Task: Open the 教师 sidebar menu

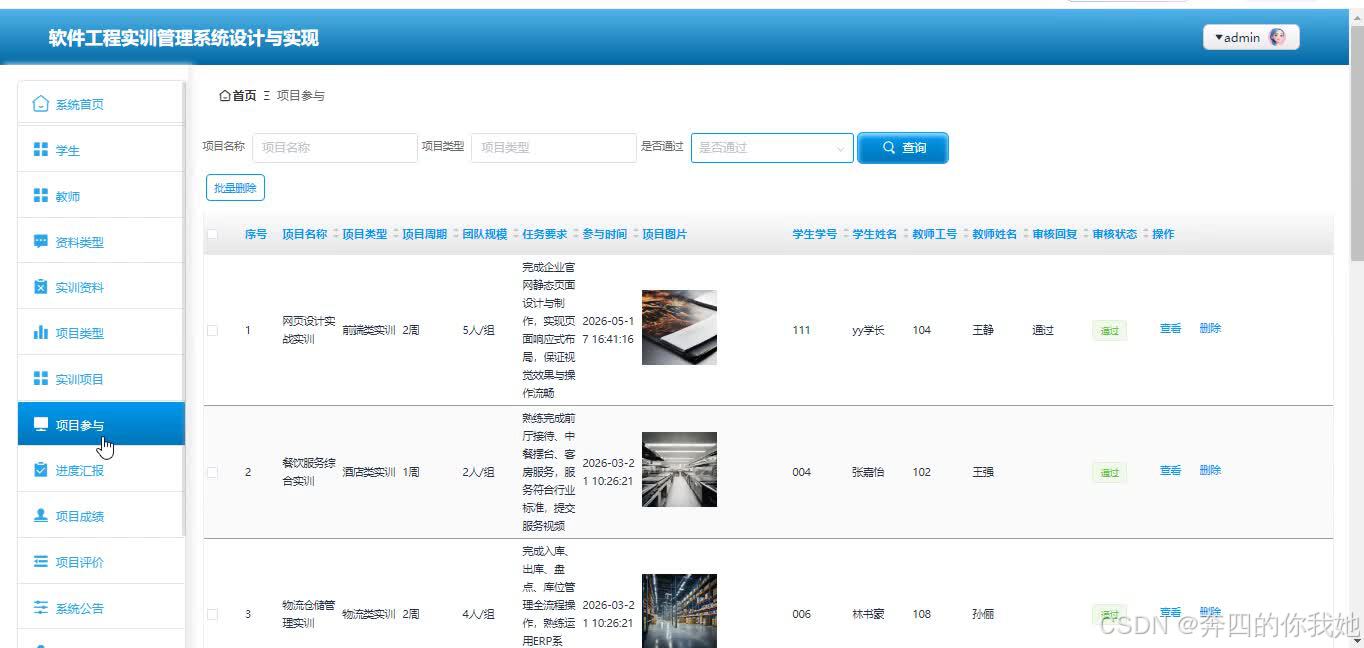Action: 101,196
